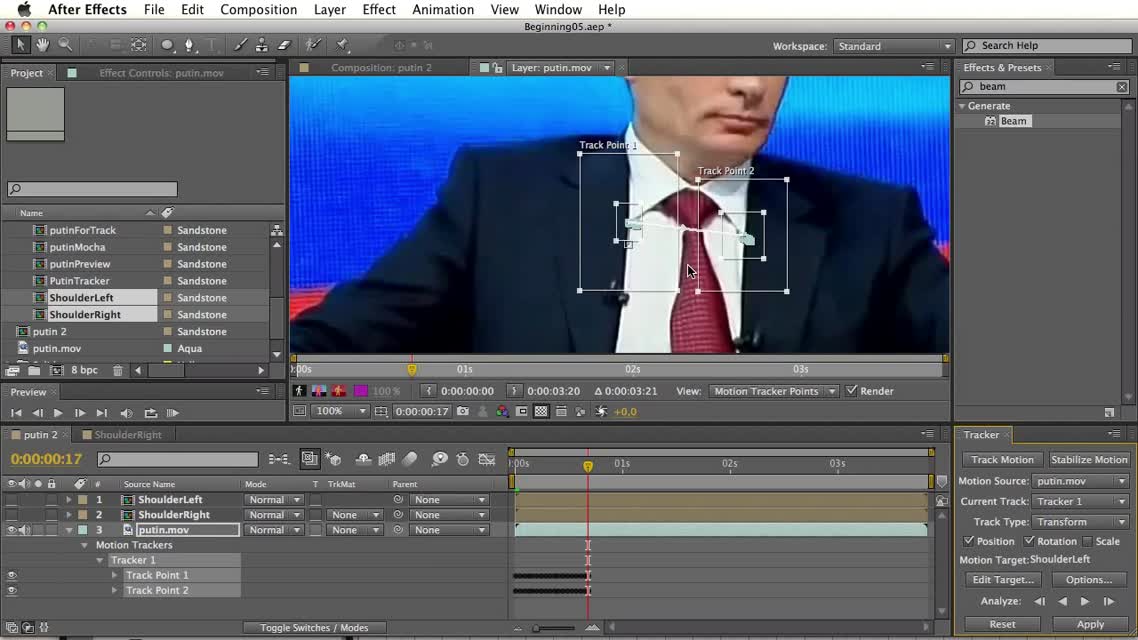Switch to ShoulderRight timeline tab
Screen dimensions: 1138x640
coord(127,435)
